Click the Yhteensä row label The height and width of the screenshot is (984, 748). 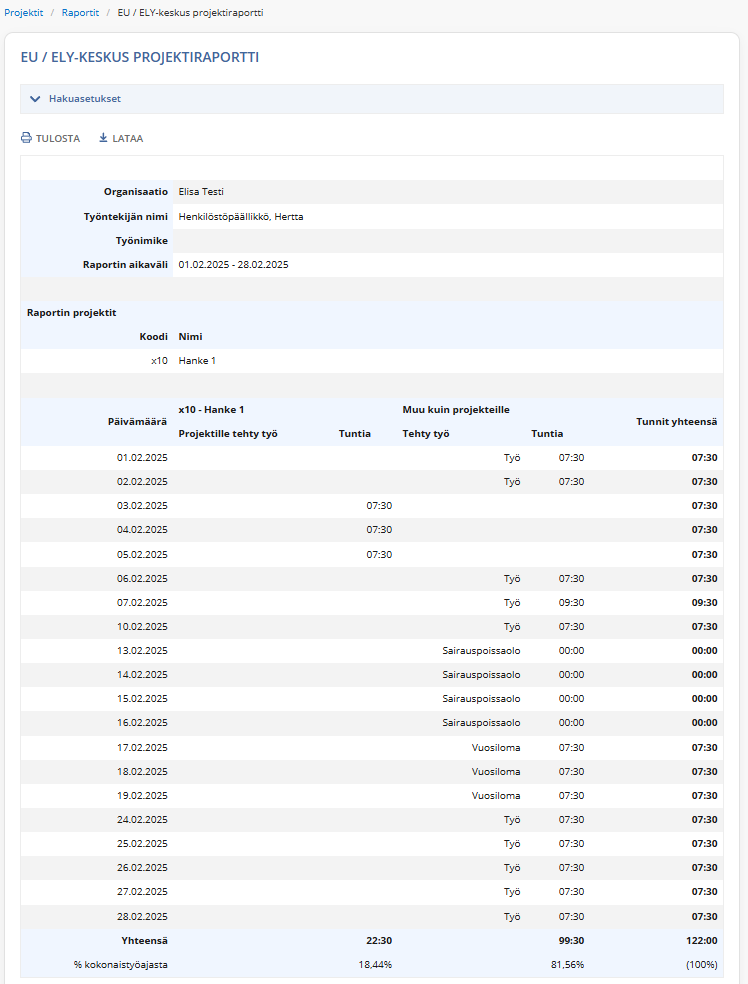[x=144, y=941]
